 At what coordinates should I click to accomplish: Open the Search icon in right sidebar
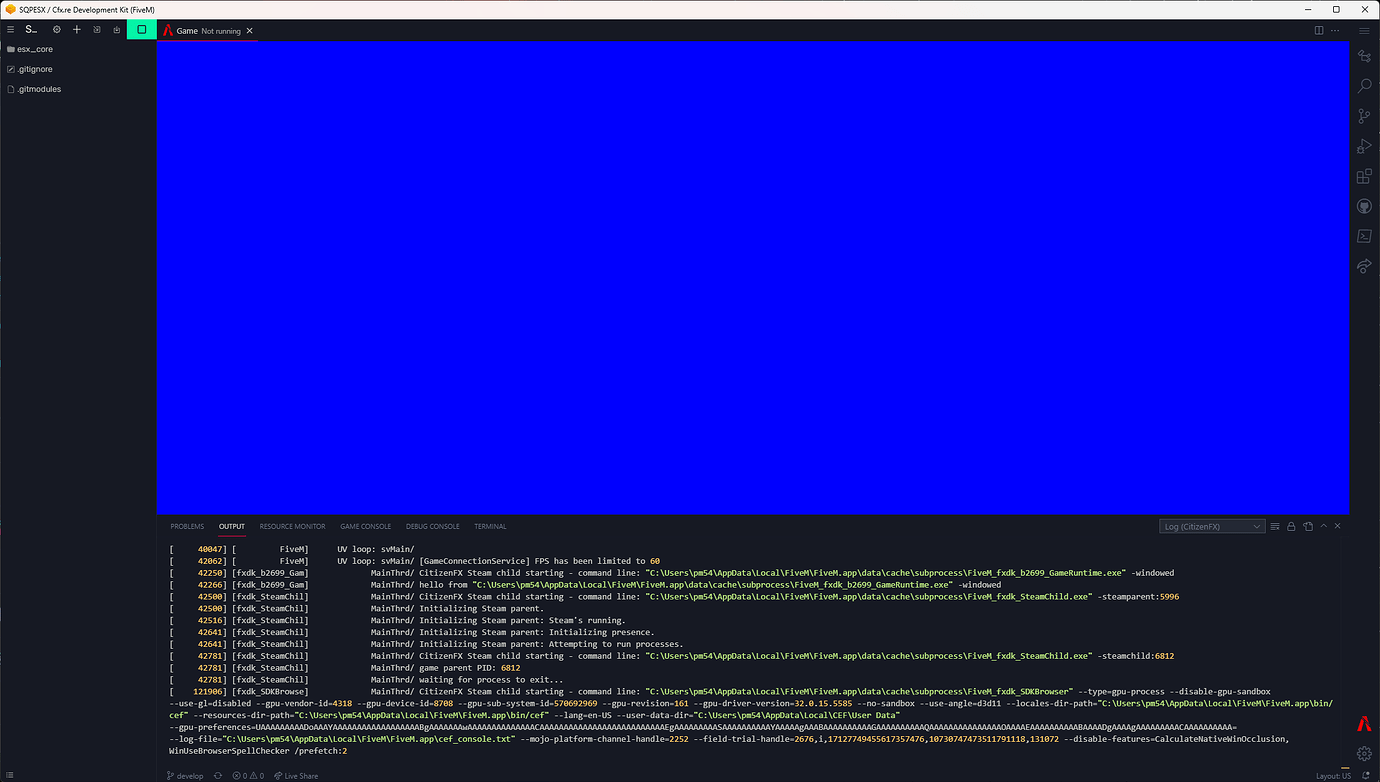point(1364,87)
